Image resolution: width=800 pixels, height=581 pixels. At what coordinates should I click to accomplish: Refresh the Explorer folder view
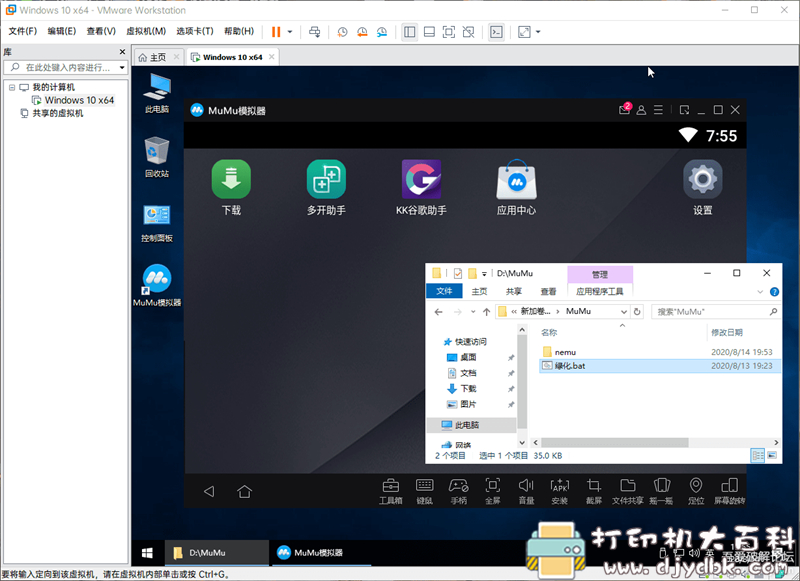[637, 312]
